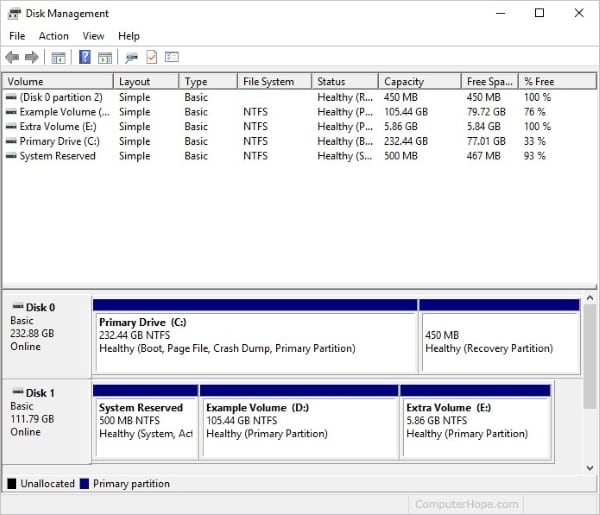Click the scroll up arrow in disk pane
Viewport: 600px width, 515px height.
[x=590, y=298]
